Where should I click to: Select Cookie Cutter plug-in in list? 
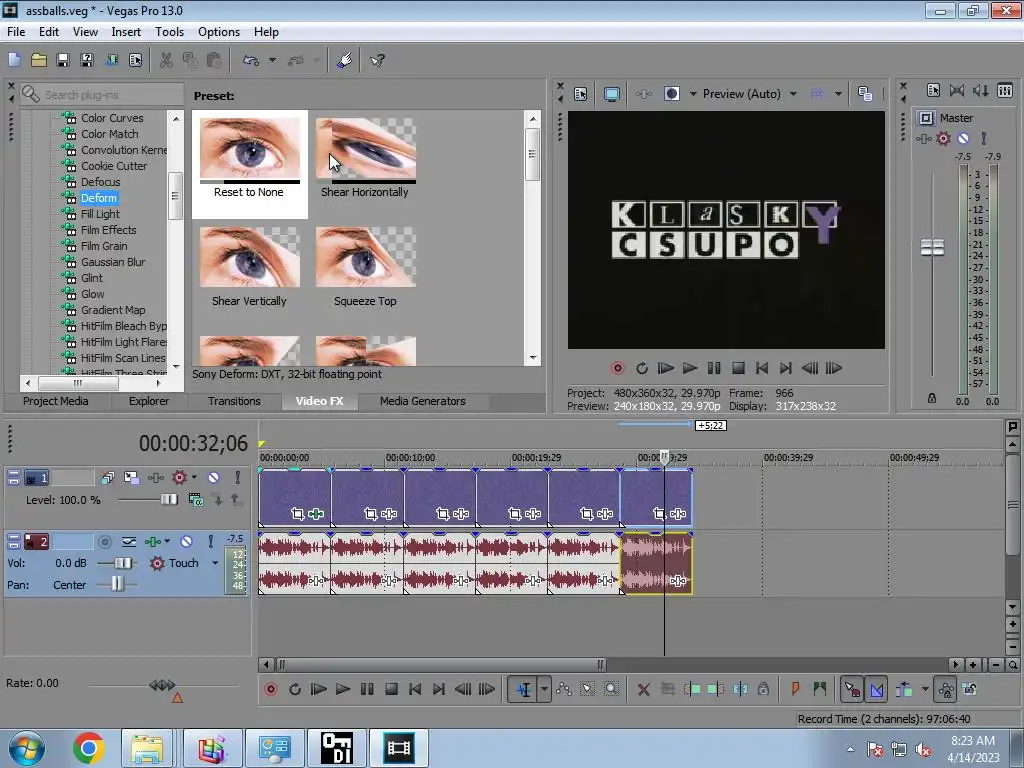[x=114, y=166]
